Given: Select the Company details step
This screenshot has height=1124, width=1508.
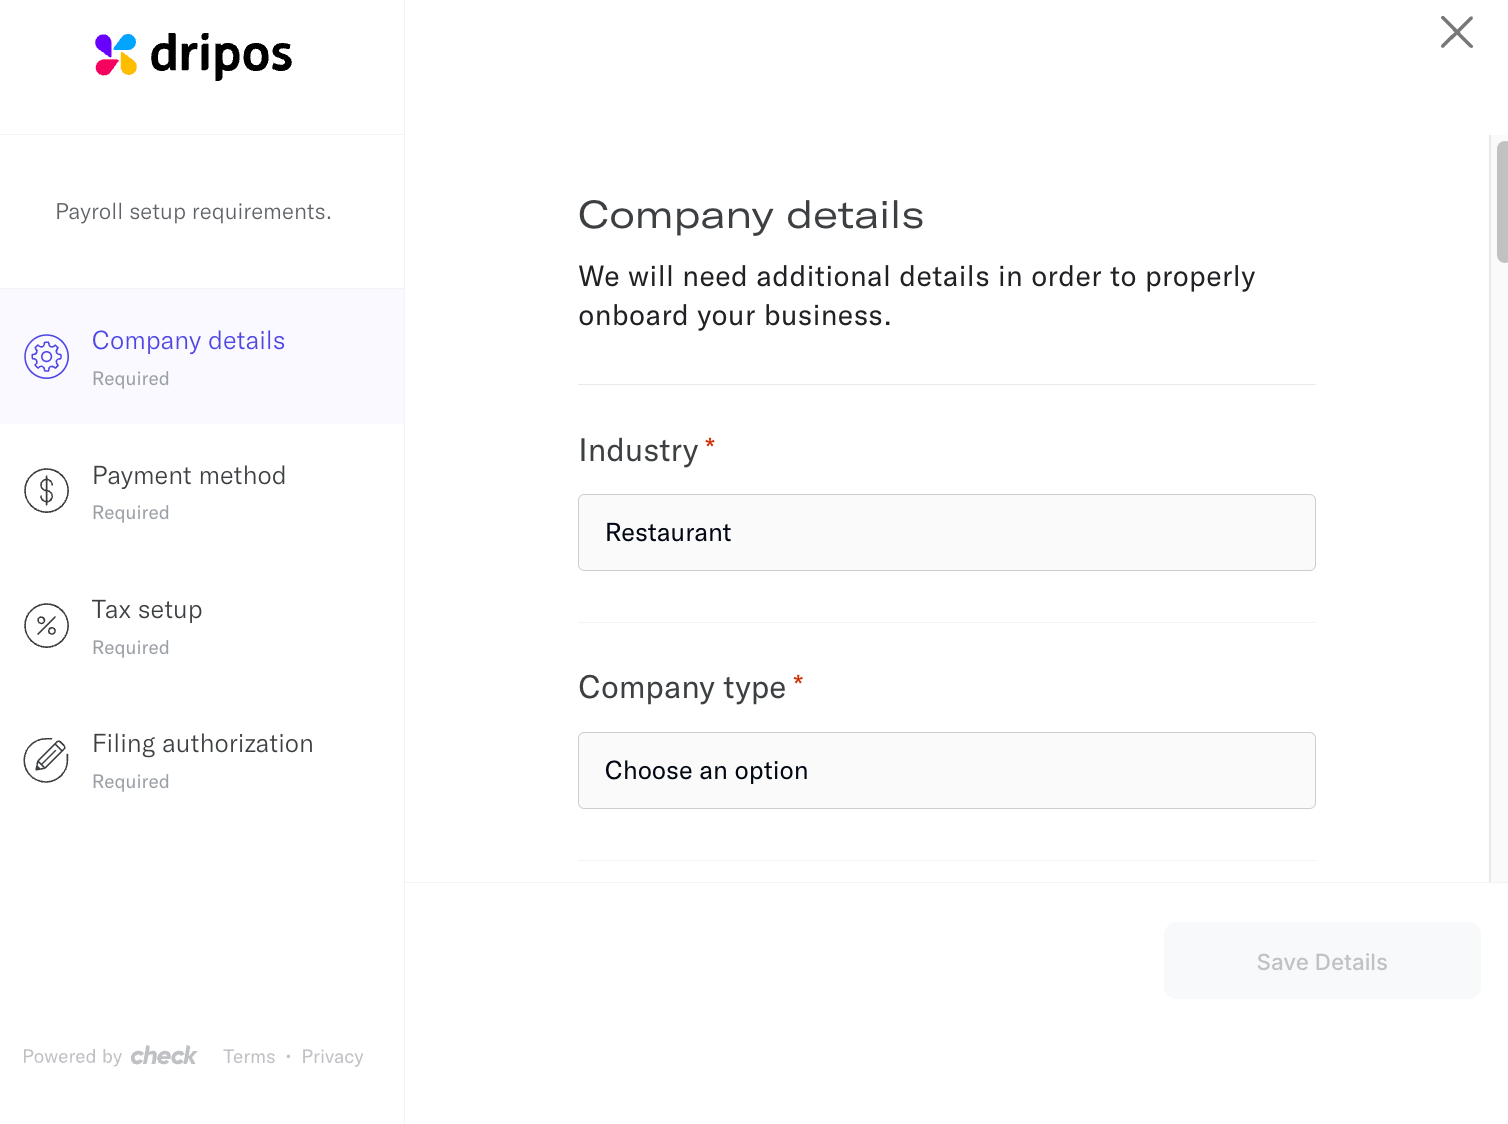Looking at the screenshot, I should (x=189, y=341).
